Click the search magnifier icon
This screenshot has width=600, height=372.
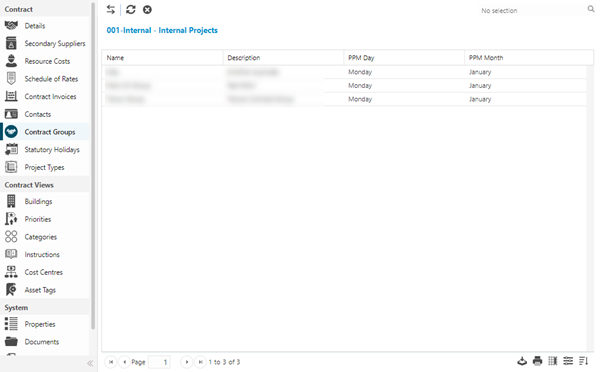click(591, 9)
